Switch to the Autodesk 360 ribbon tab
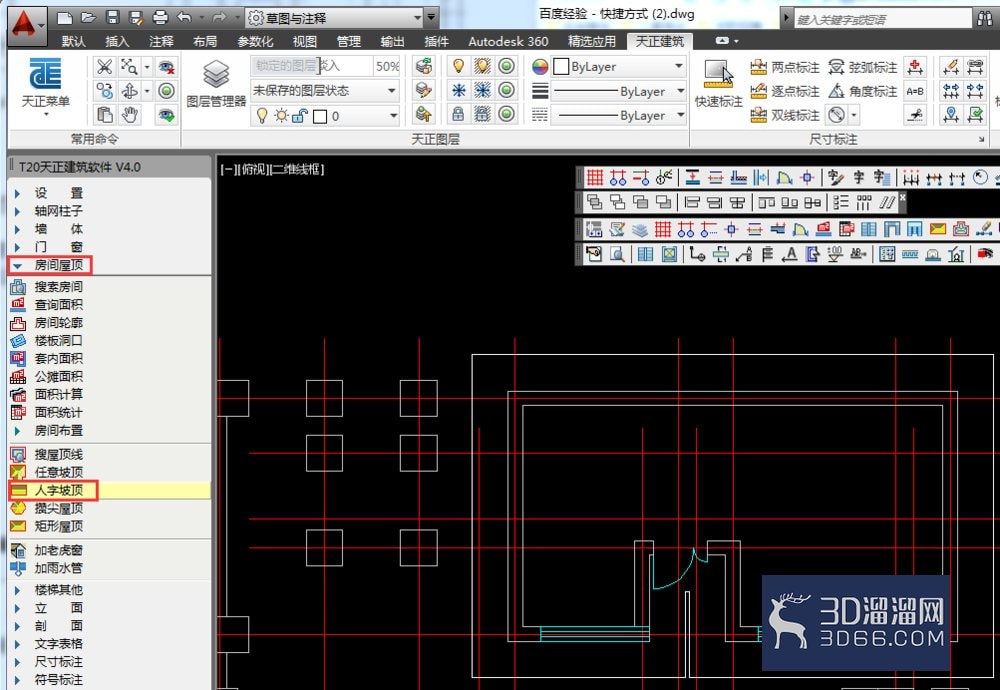1000x690 pixels. pyautogui.click(x=508, y=41)
